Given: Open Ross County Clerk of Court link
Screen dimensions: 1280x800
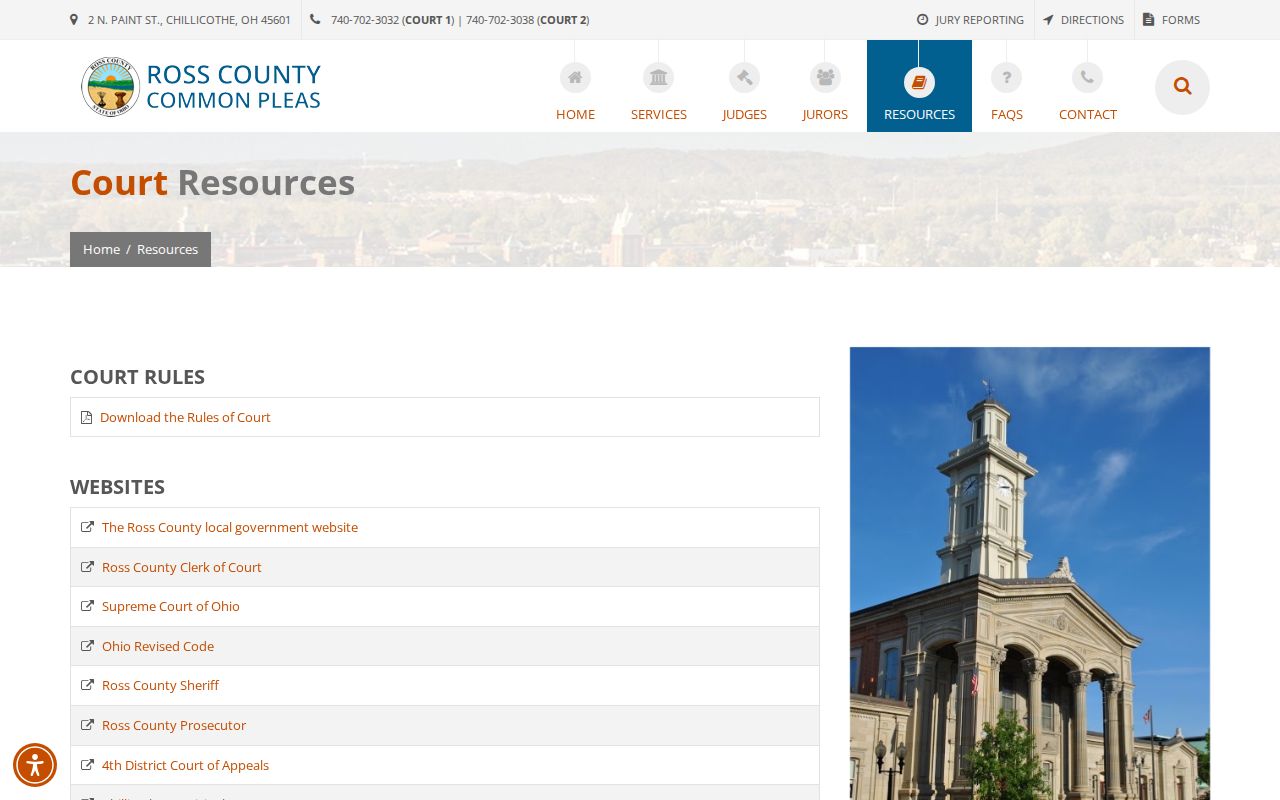Looking at the screenshot, I should (x=181, y=567).
